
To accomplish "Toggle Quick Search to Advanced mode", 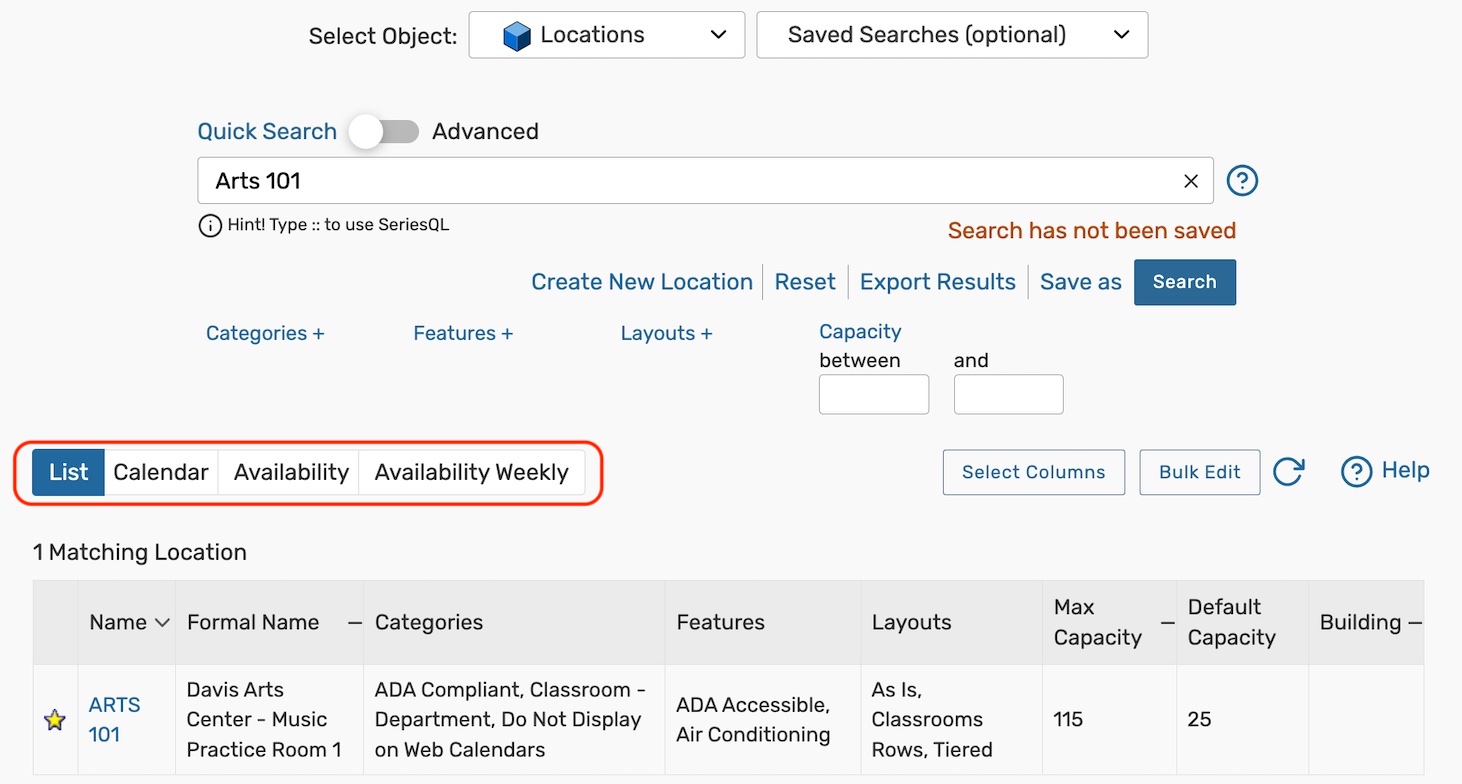I will pyautogui.click(x=384, y=132).
